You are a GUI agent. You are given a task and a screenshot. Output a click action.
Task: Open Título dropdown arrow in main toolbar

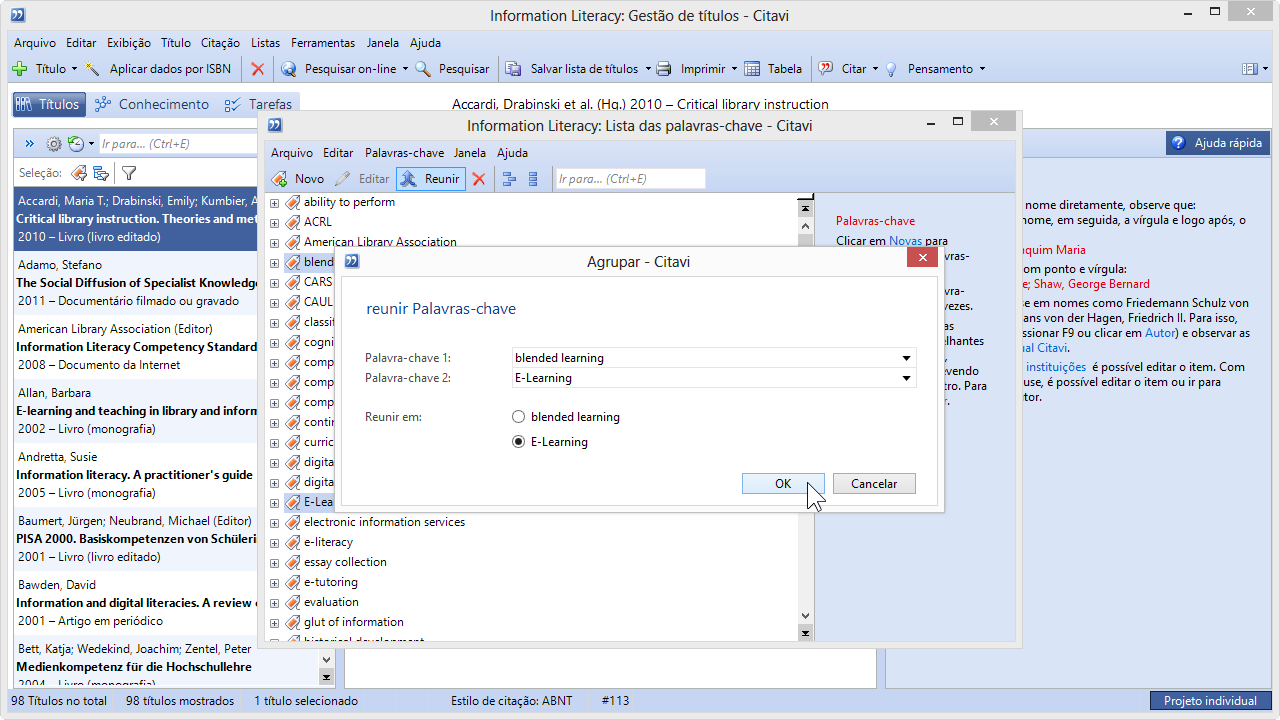tap(74, 69)
